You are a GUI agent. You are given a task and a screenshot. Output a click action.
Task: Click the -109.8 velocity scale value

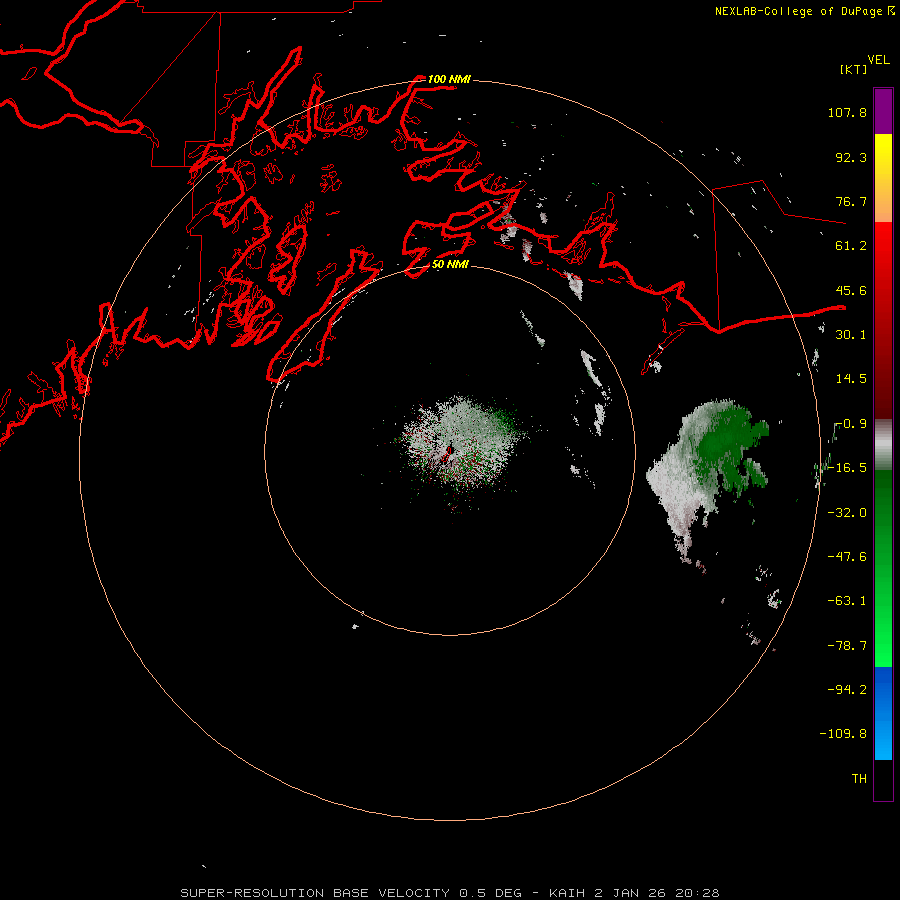843,734
